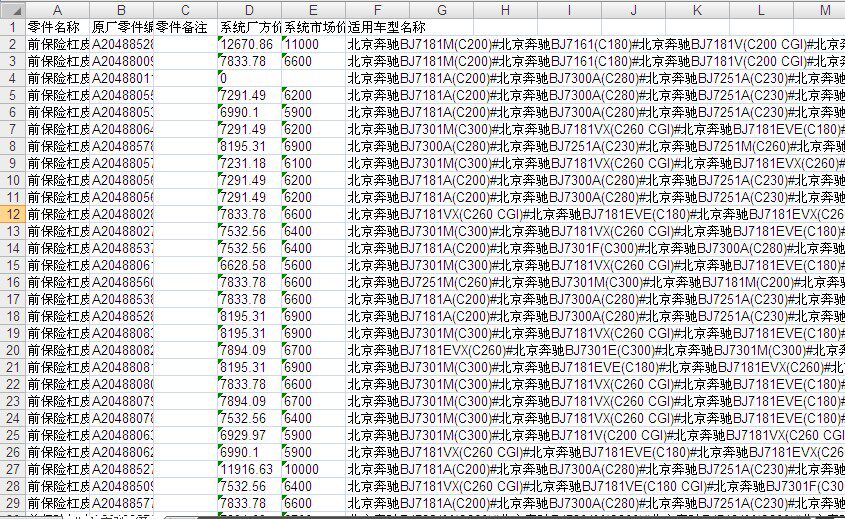This screenshot has height=519, width=845.
Task: Select row 16 header number
Action: click(13, 282)
